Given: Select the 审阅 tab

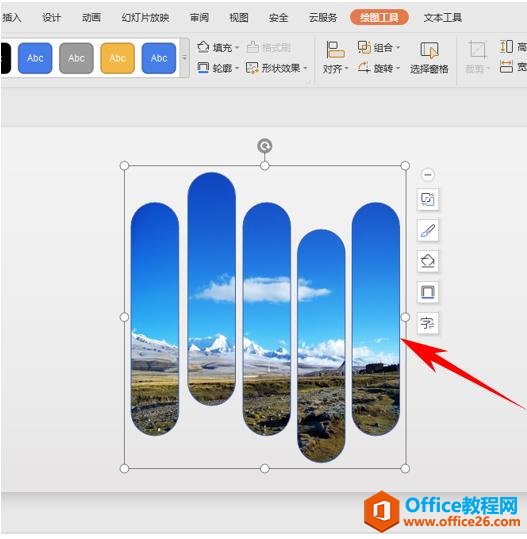Looking at the screenshot, I should [199, 17].
